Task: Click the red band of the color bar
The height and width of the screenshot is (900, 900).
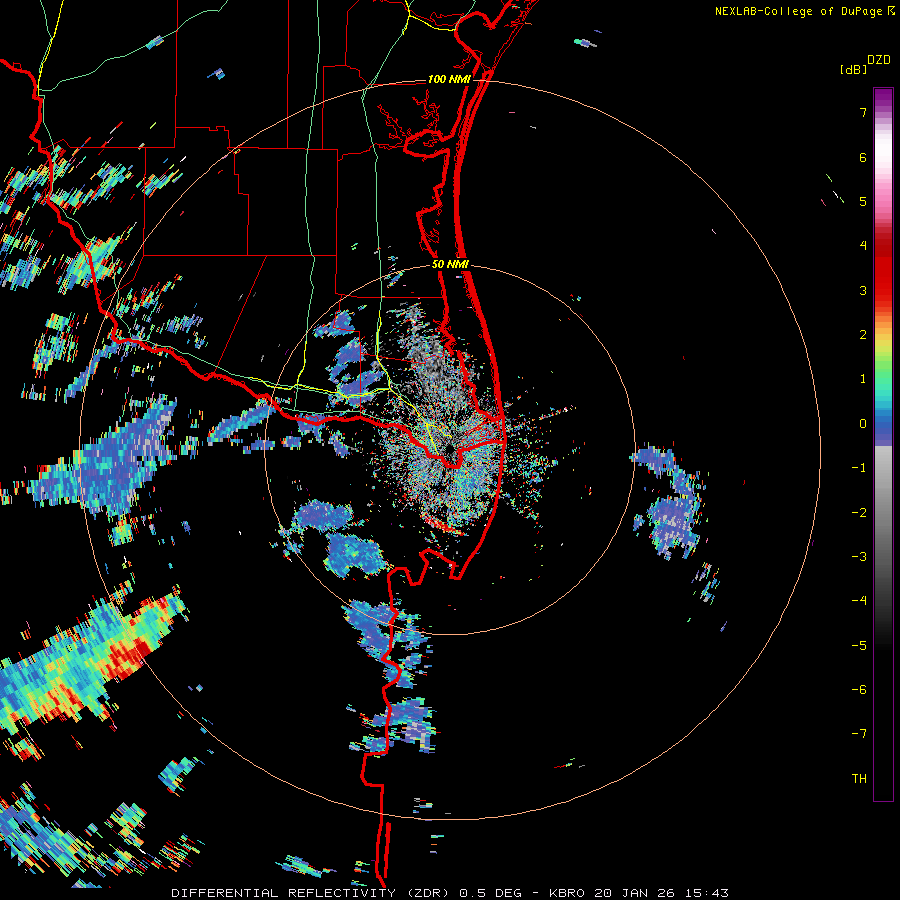Action: click(x=883, y=276)
